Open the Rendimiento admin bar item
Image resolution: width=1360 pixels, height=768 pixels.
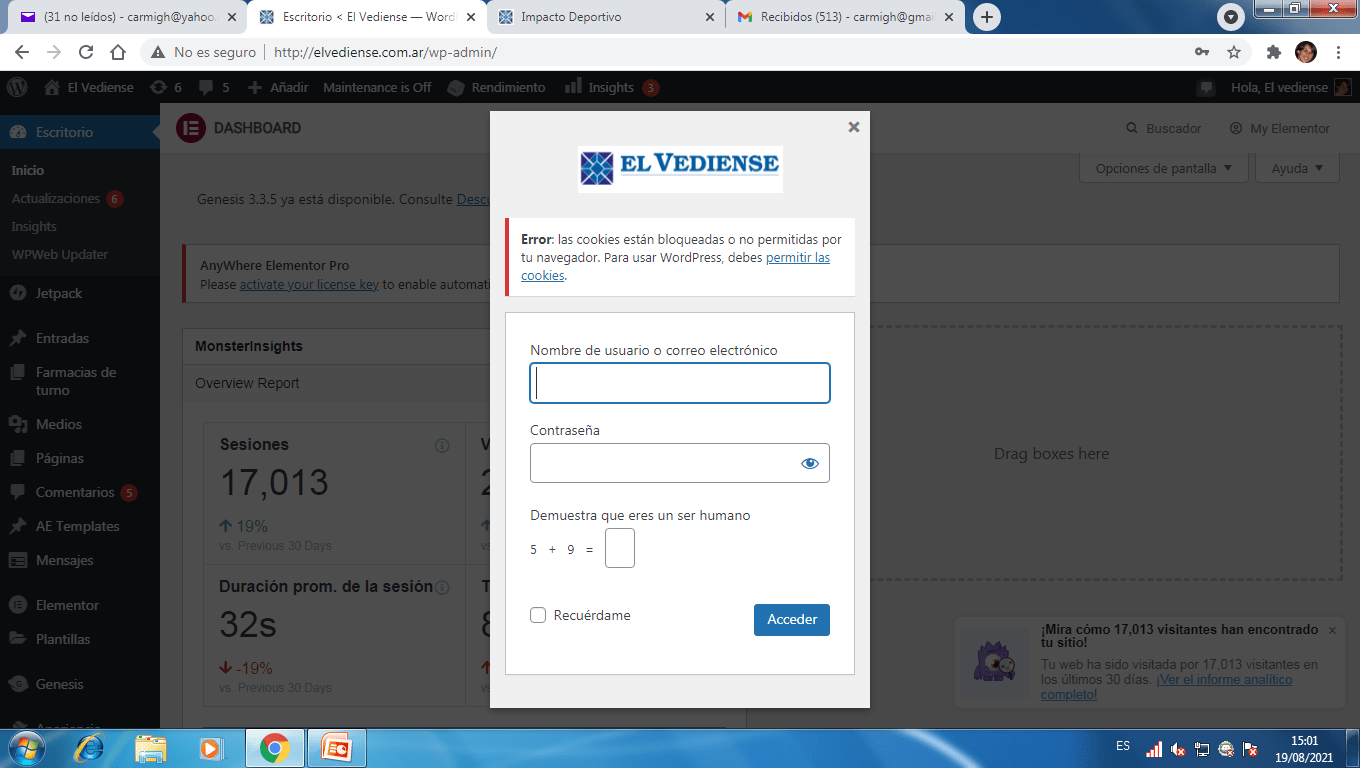coord(496,87)
